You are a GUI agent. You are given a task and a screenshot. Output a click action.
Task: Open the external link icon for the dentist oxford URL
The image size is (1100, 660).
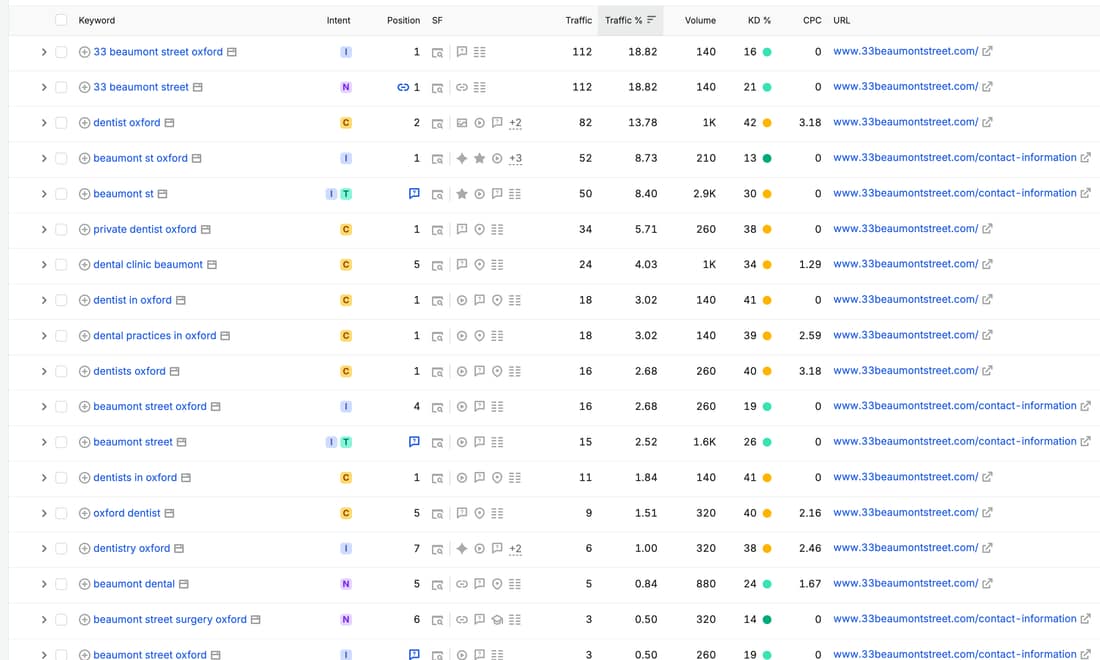987,122
